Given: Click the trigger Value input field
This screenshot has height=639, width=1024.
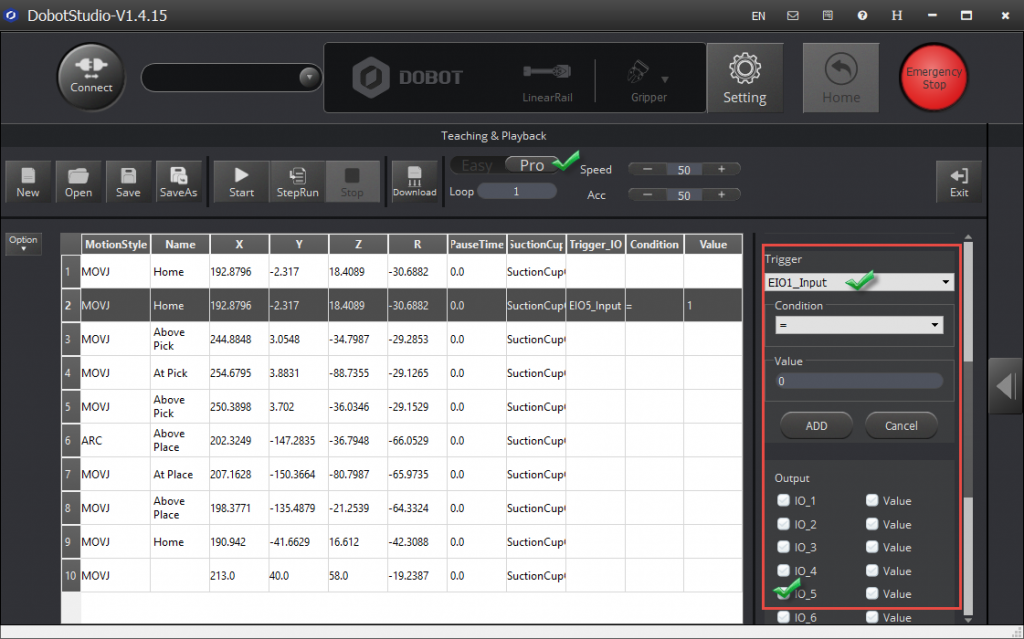Looking at the screenshot, I should (x=859, y=381).
